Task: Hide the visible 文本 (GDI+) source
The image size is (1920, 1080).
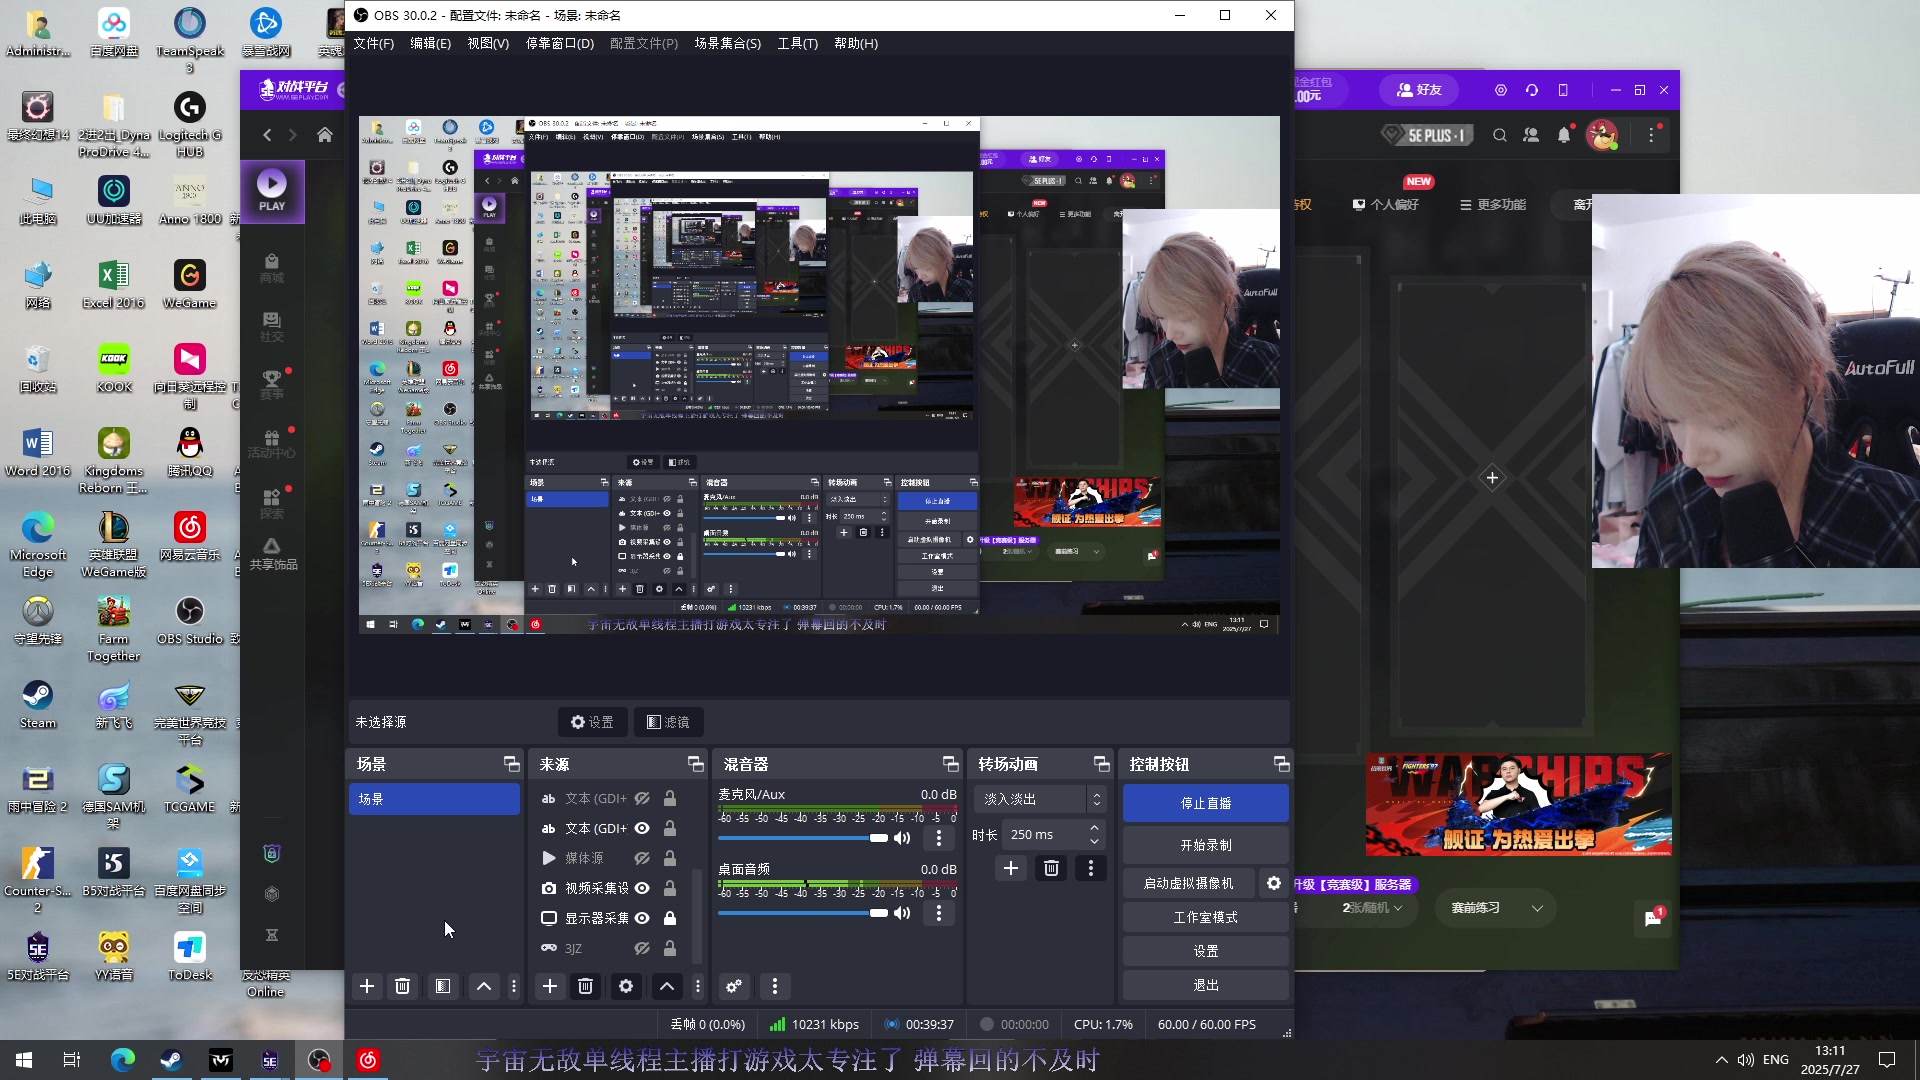Action: click(642, 828)
